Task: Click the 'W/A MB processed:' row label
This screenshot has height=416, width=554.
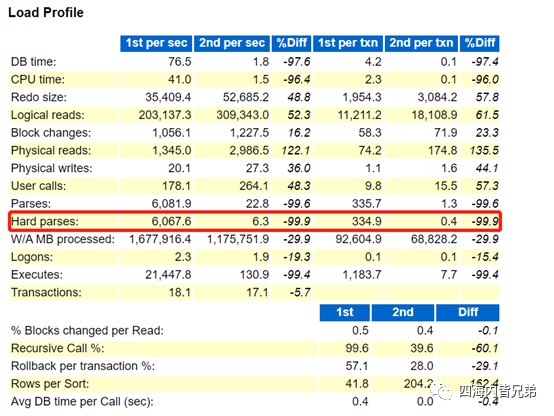Action: 63,239
